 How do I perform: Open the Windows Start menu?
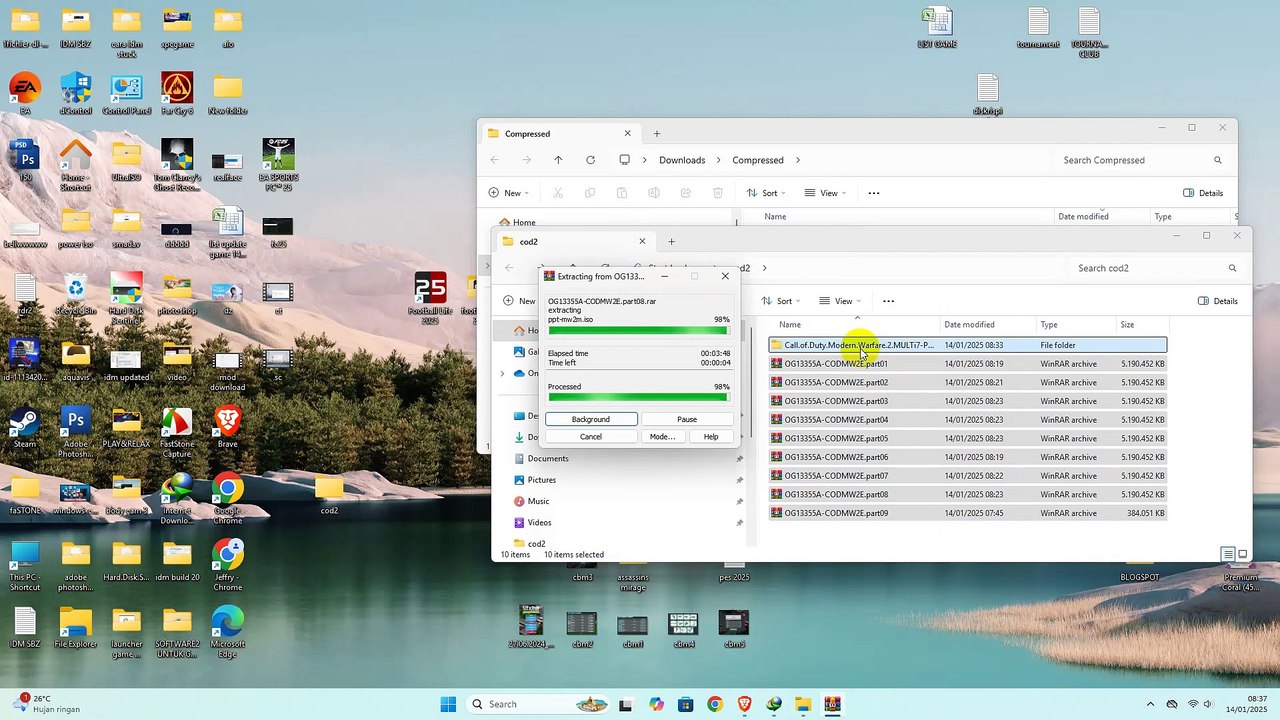click(448, 704)
